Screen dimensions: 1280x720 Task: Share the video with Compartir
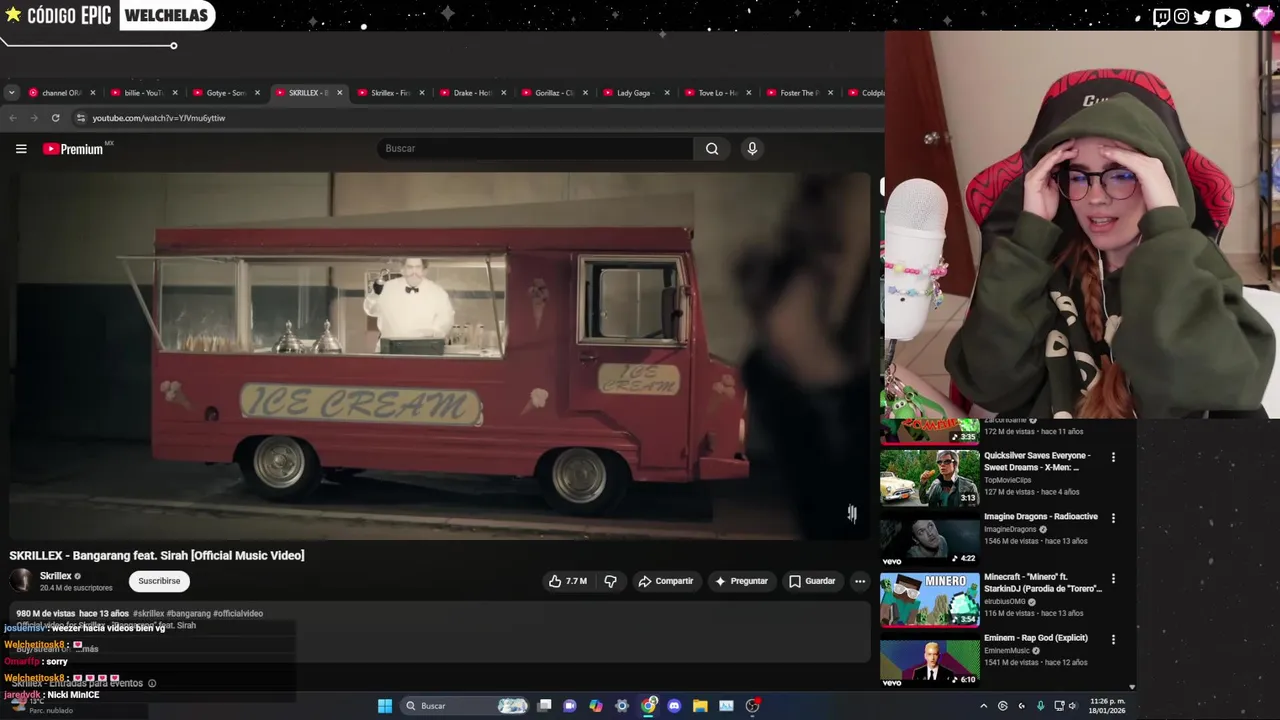(x=666, y=581)
